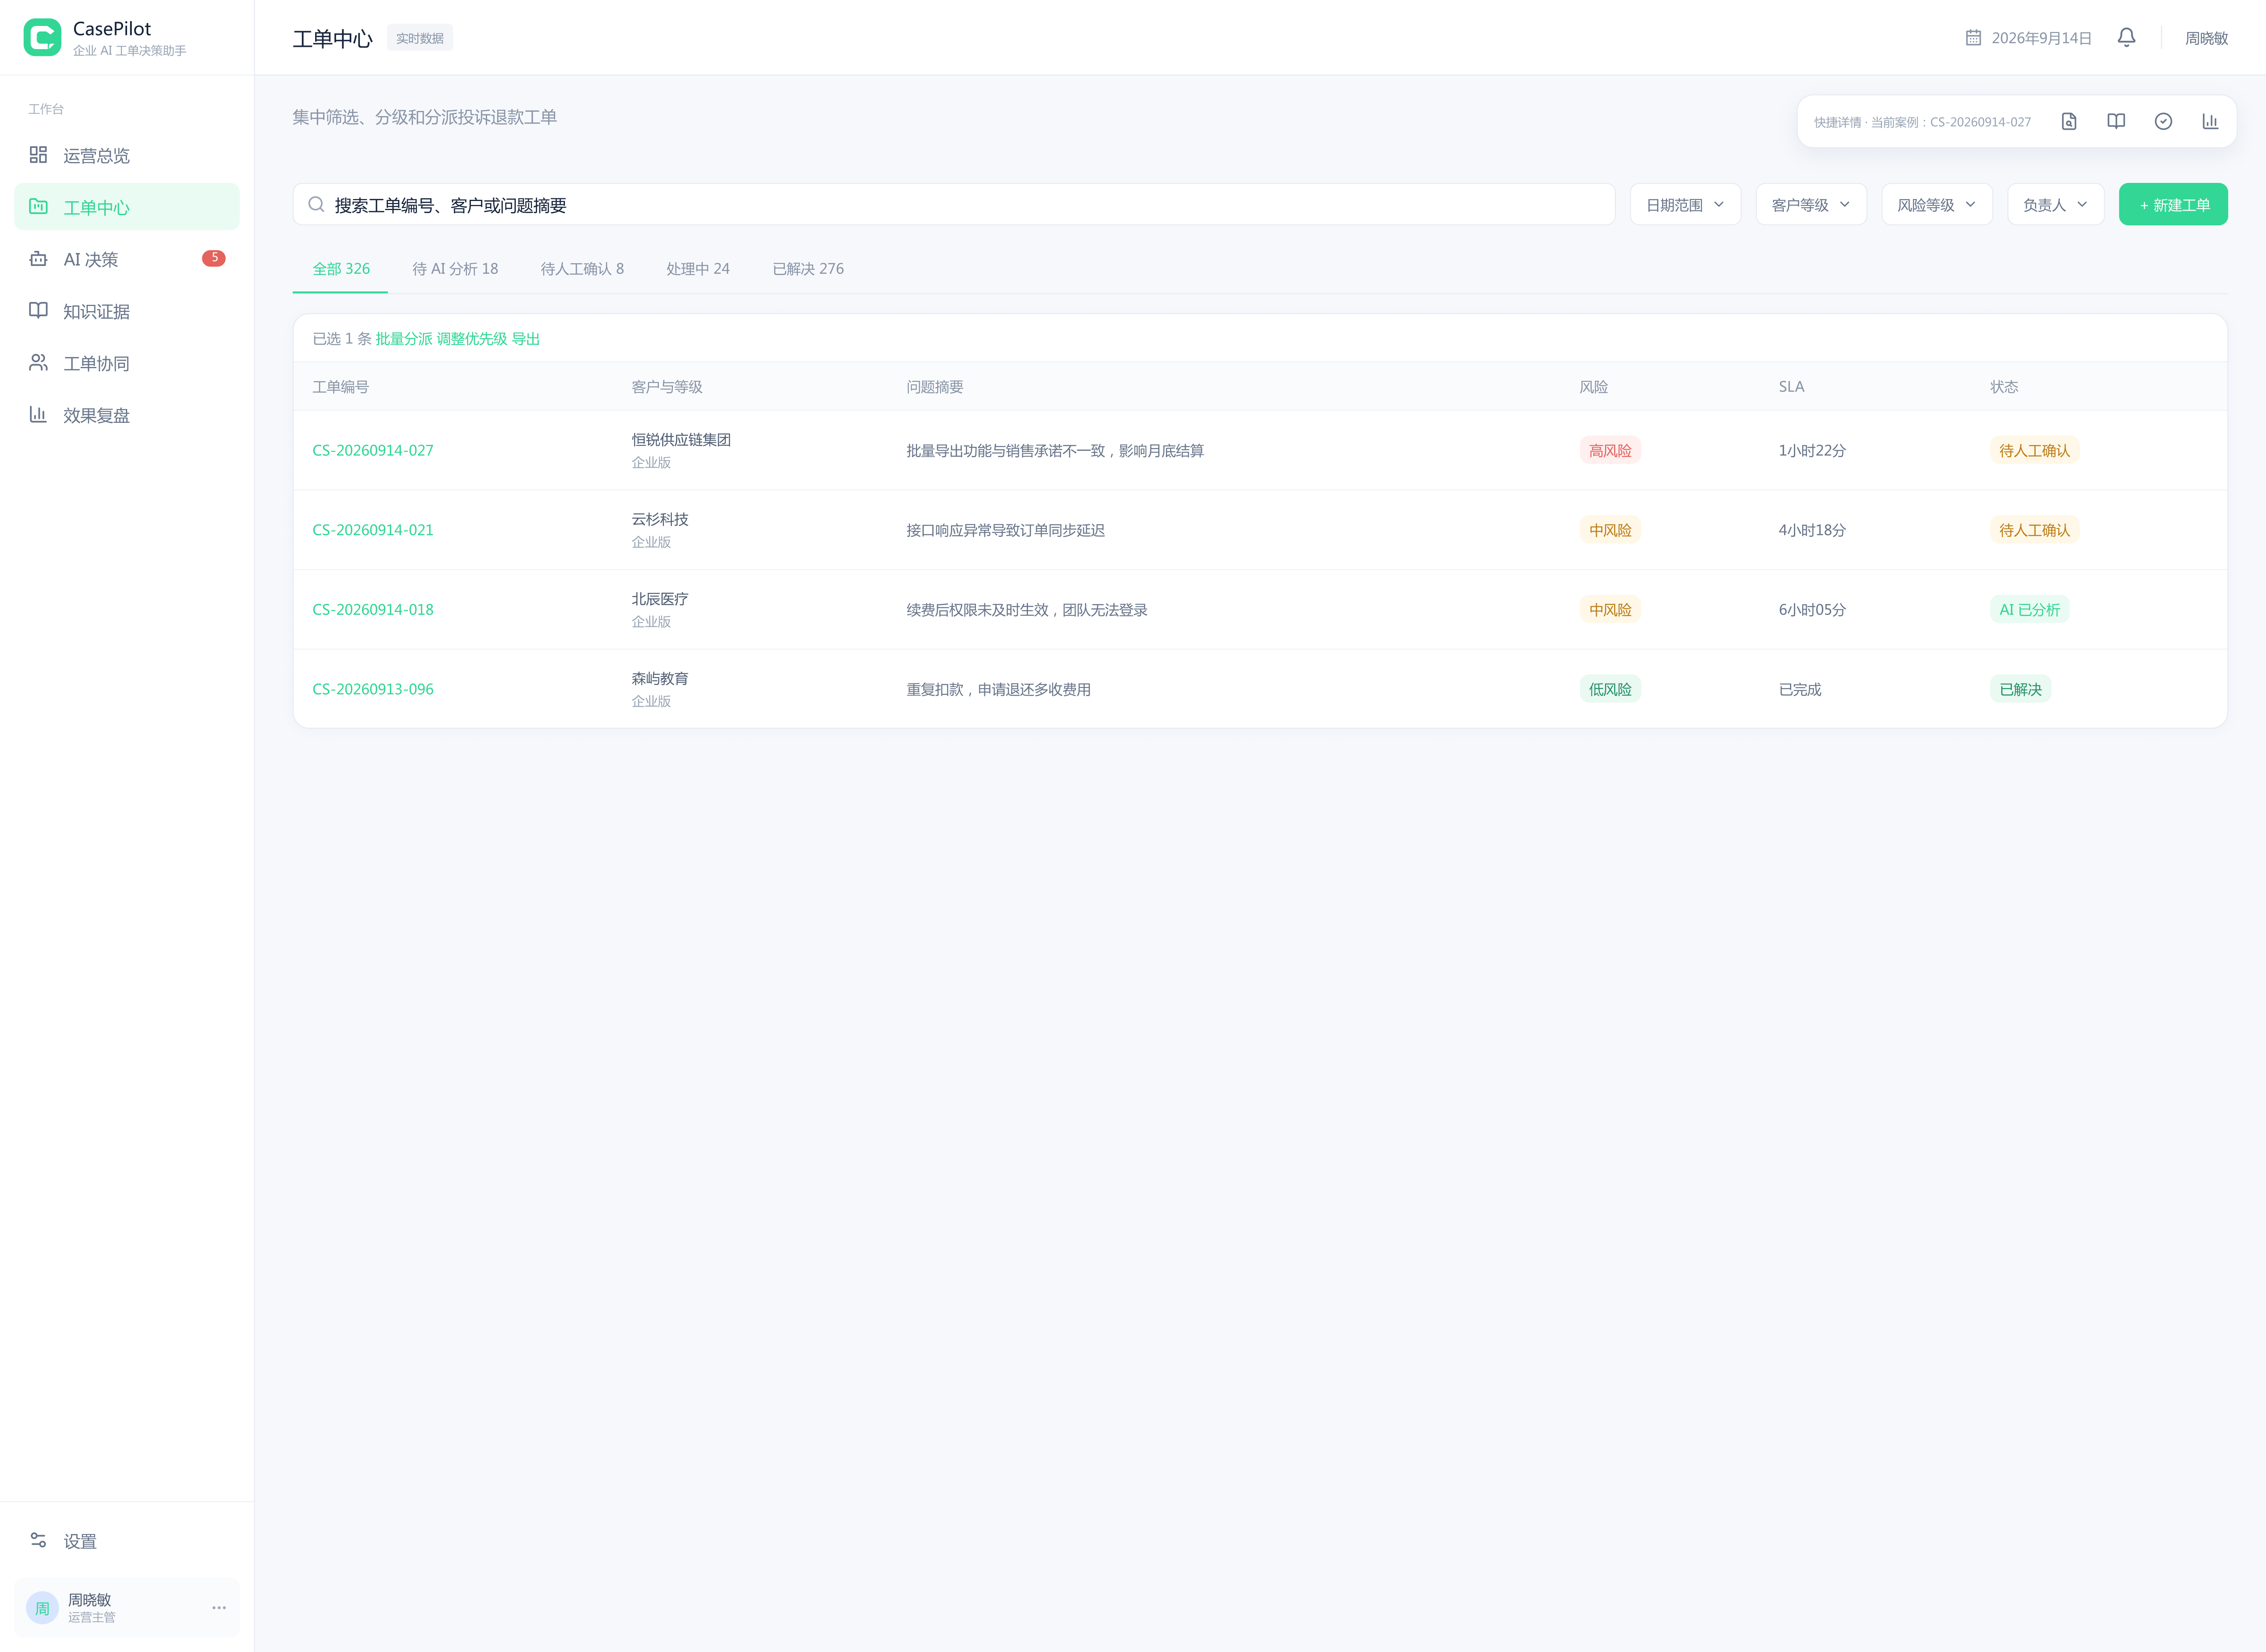This screenshot has height=1652, width=2266.
Task: Select the 待 AI 分析 18 tab
Action: 455,269
